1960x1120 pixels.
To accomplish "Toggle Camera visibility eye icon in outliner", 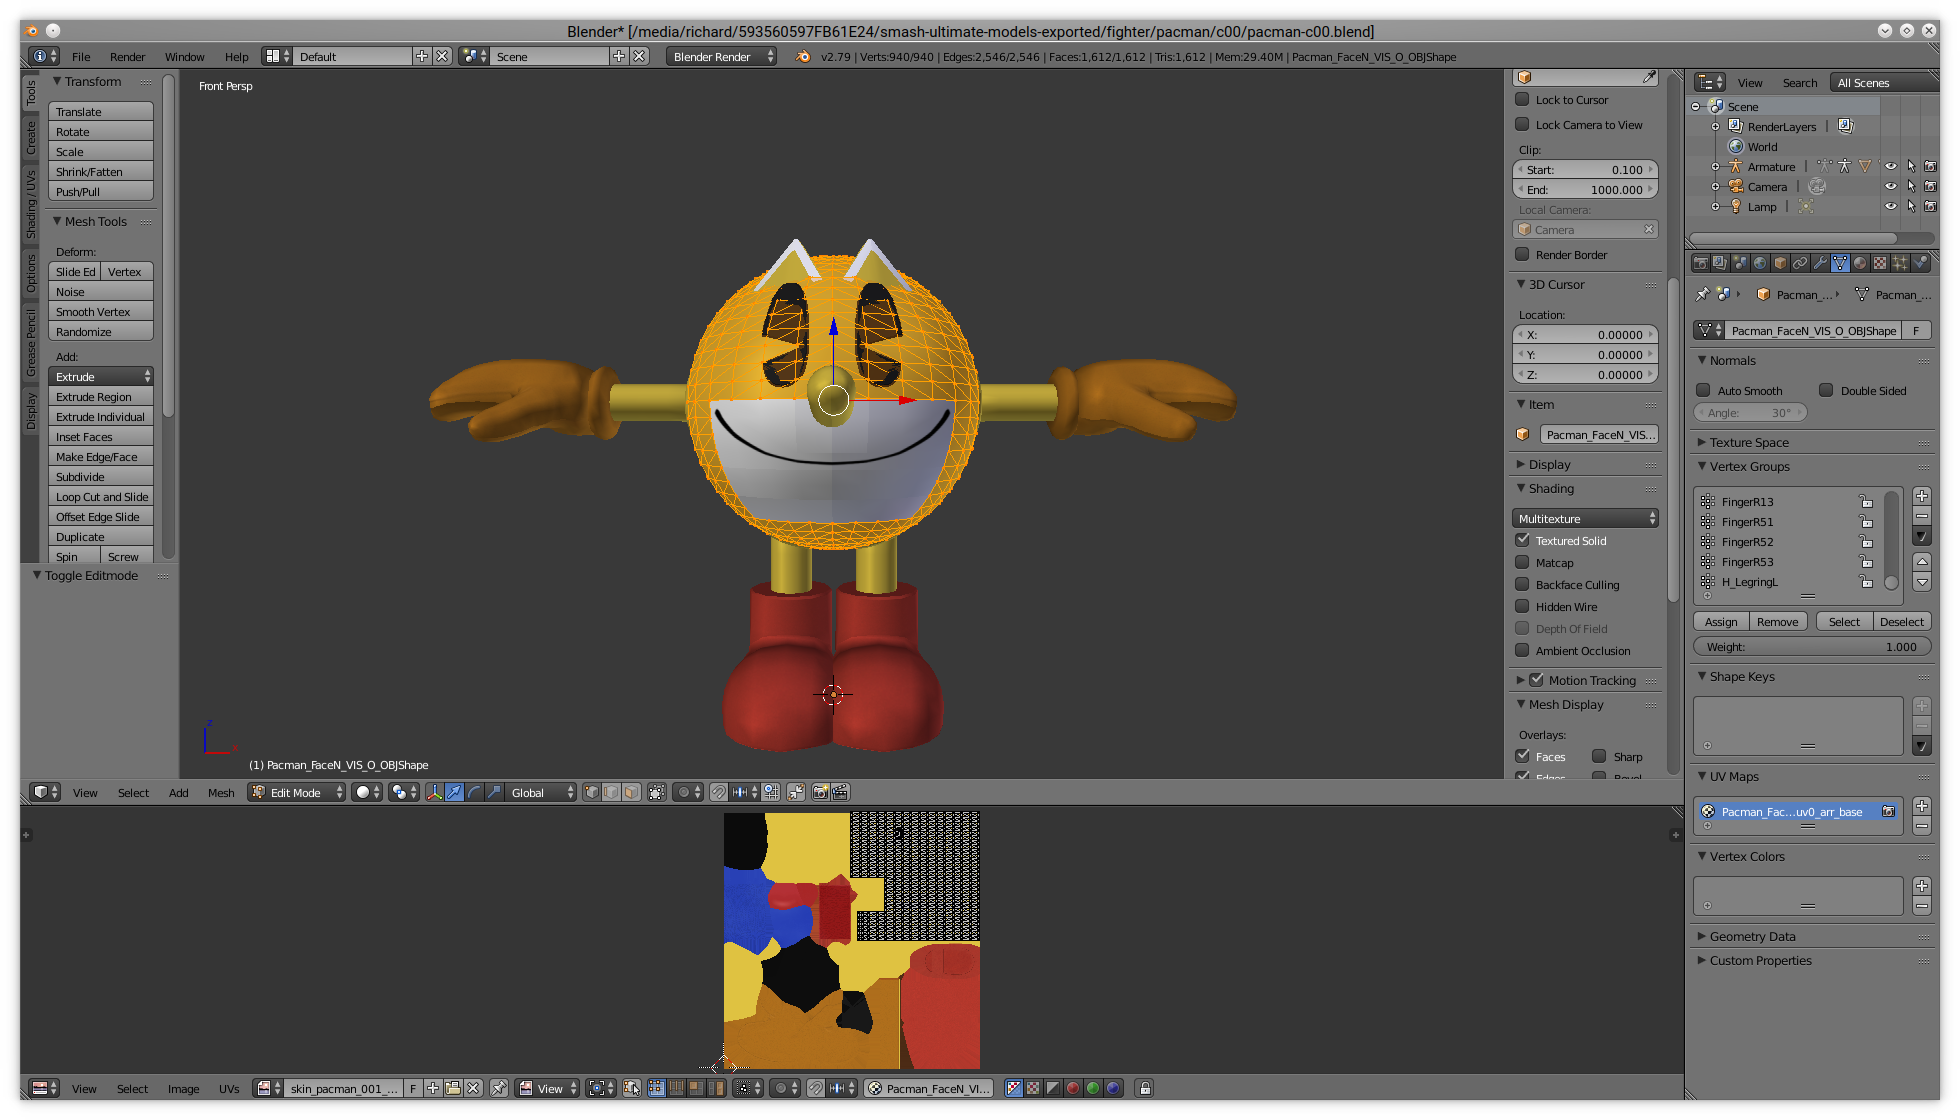I will (x=1890, y=187).
